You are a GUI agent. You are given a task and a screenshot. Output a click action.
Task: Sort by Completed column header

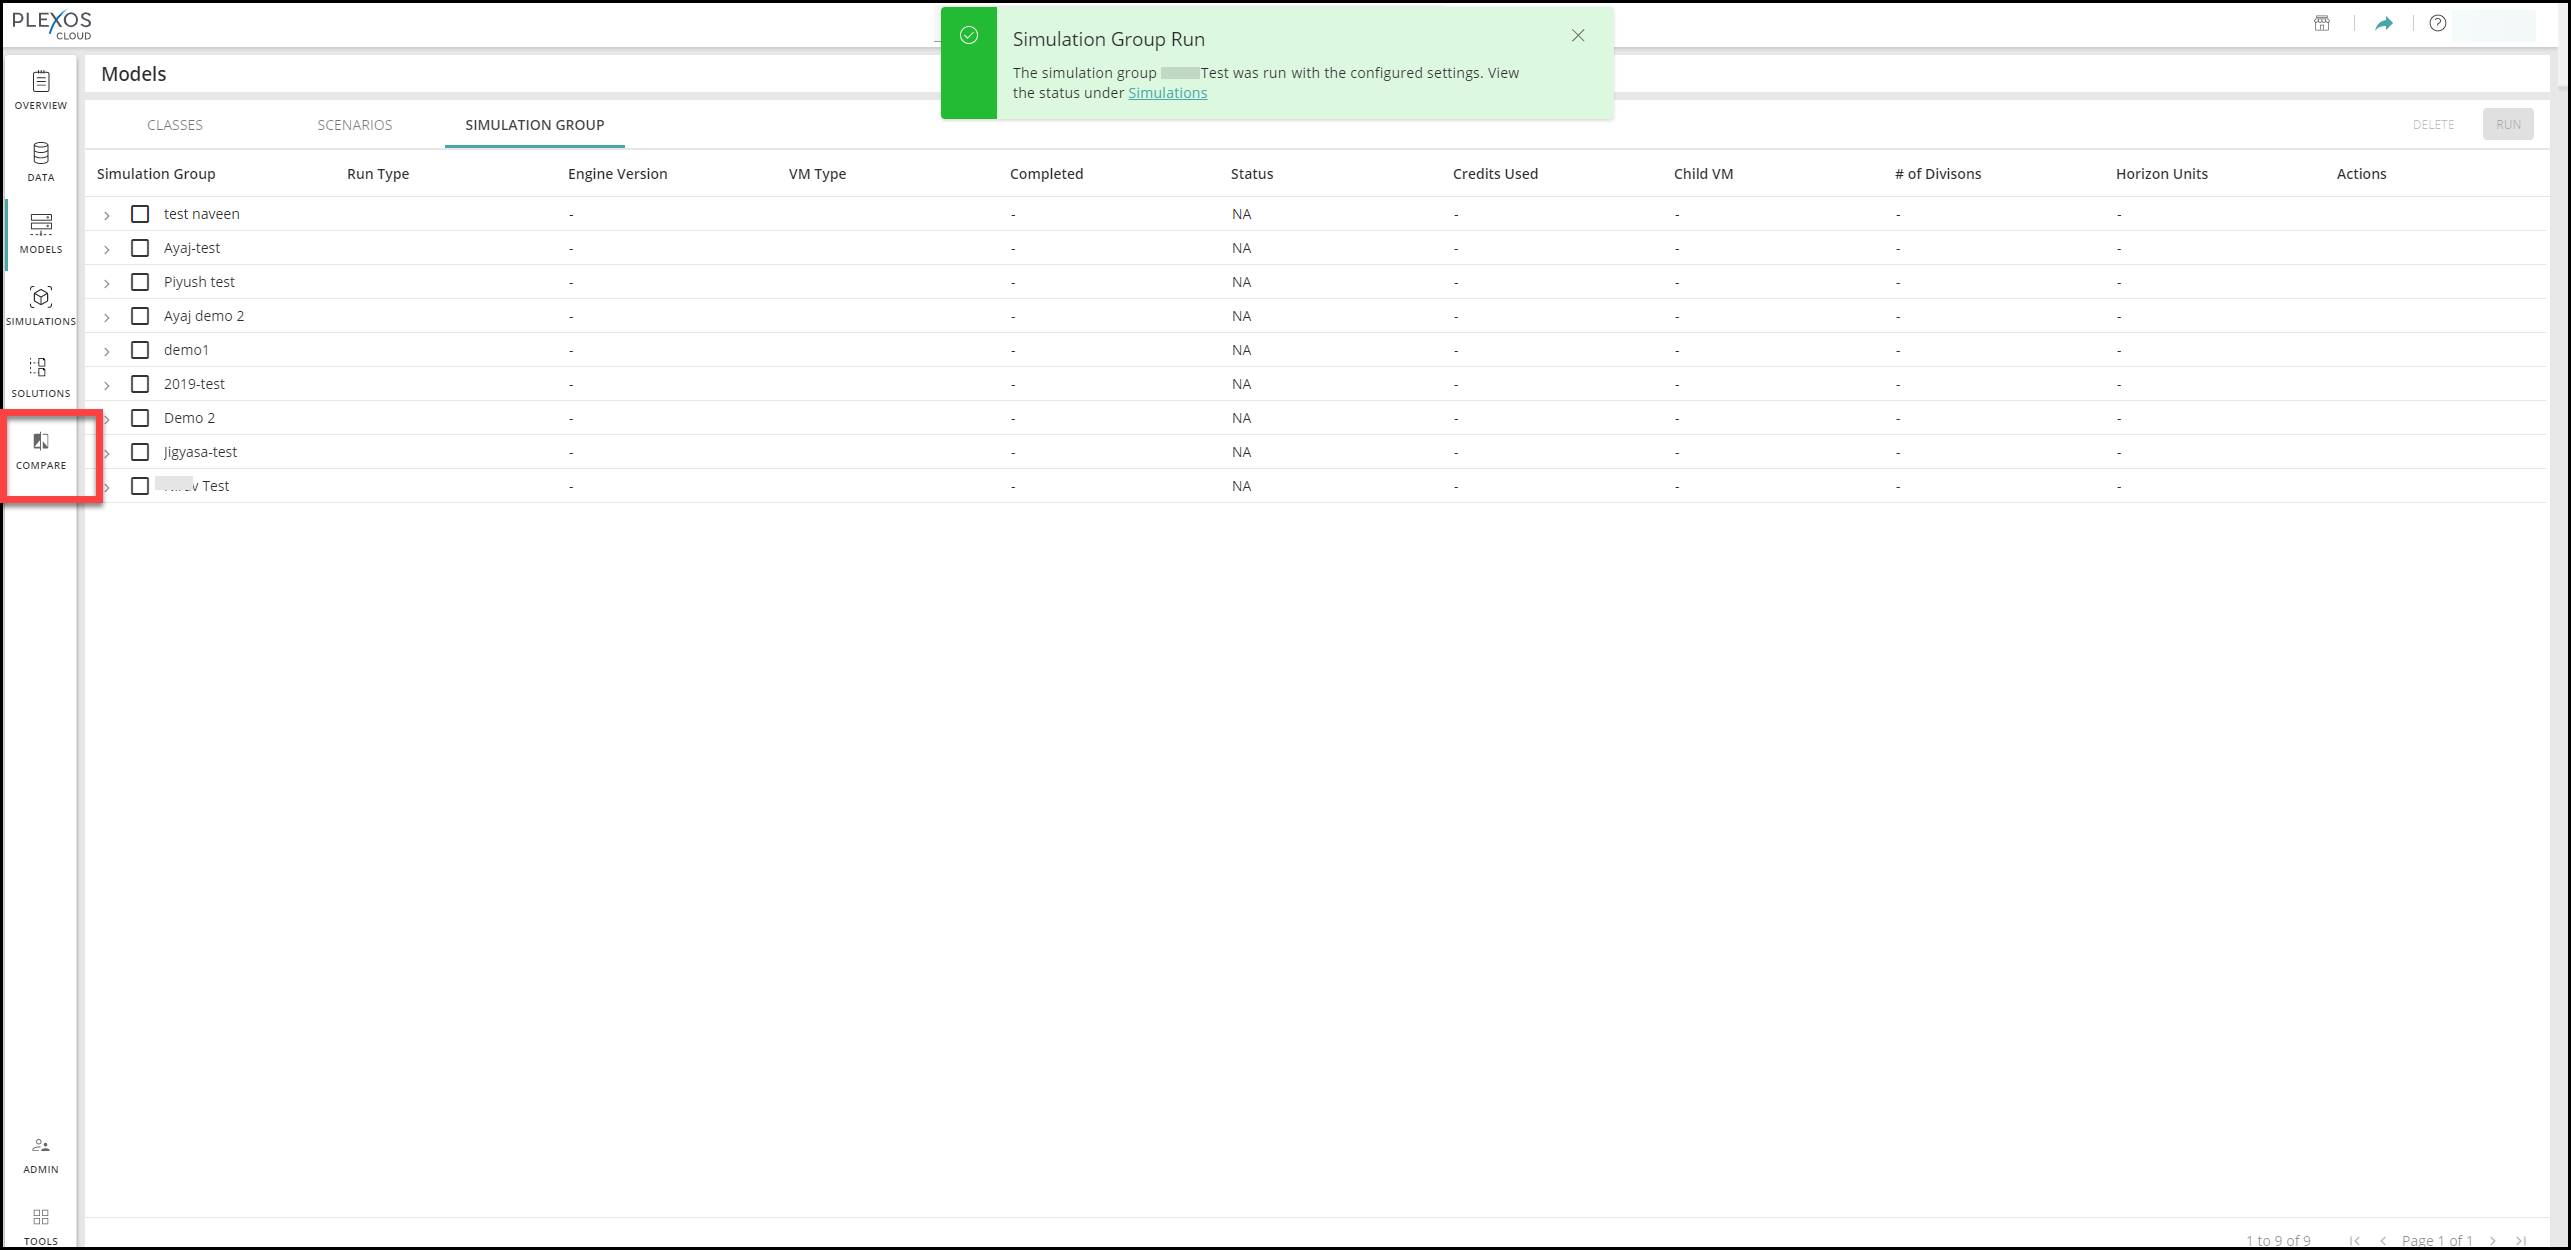click(x=1046, y=174)
